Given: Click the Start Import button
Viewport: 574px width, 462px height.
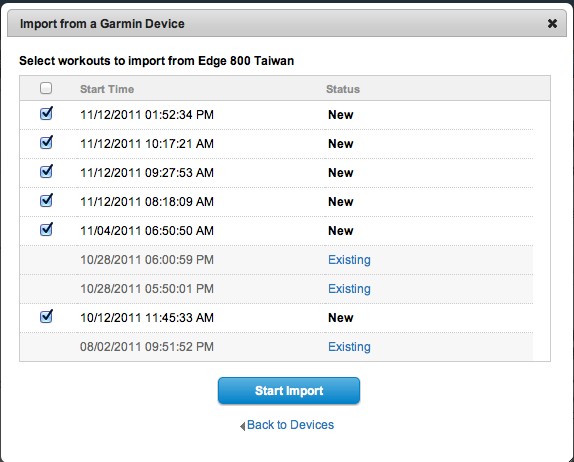Looking at the screenshot, I should pyautogui.click(x=289, y=391).
